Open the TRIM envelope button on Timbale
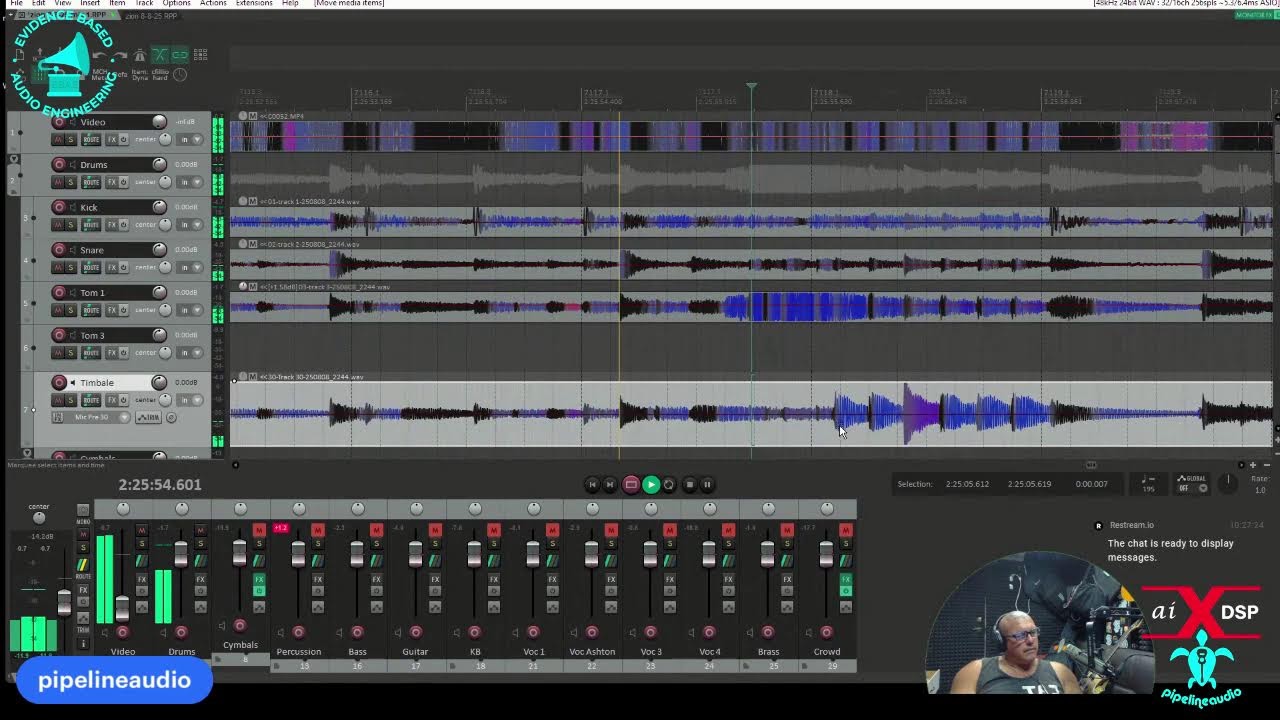Image resolution: width=1280 pixels, height=720 pixels. [x=148, y=417]
